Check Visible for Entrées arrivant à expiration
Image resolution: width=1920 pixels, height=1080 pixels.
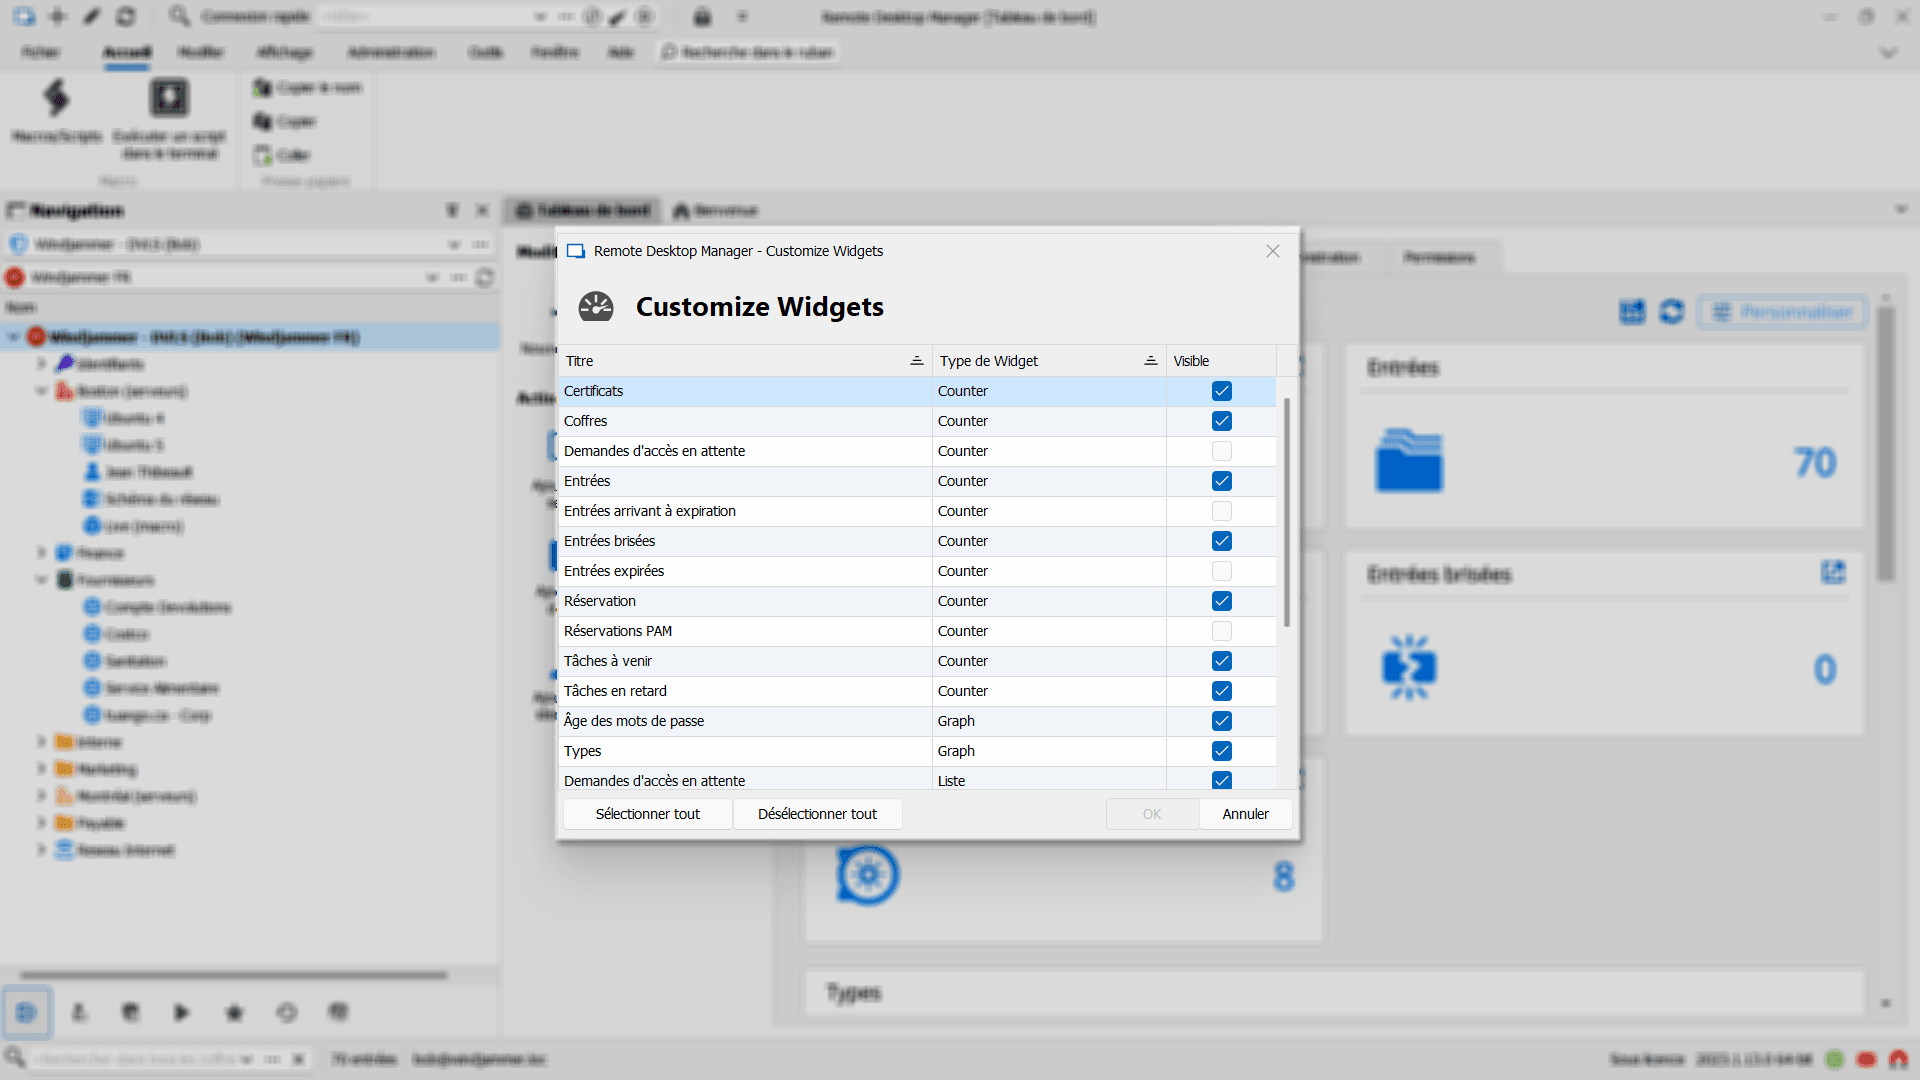tap(1221, 511)
